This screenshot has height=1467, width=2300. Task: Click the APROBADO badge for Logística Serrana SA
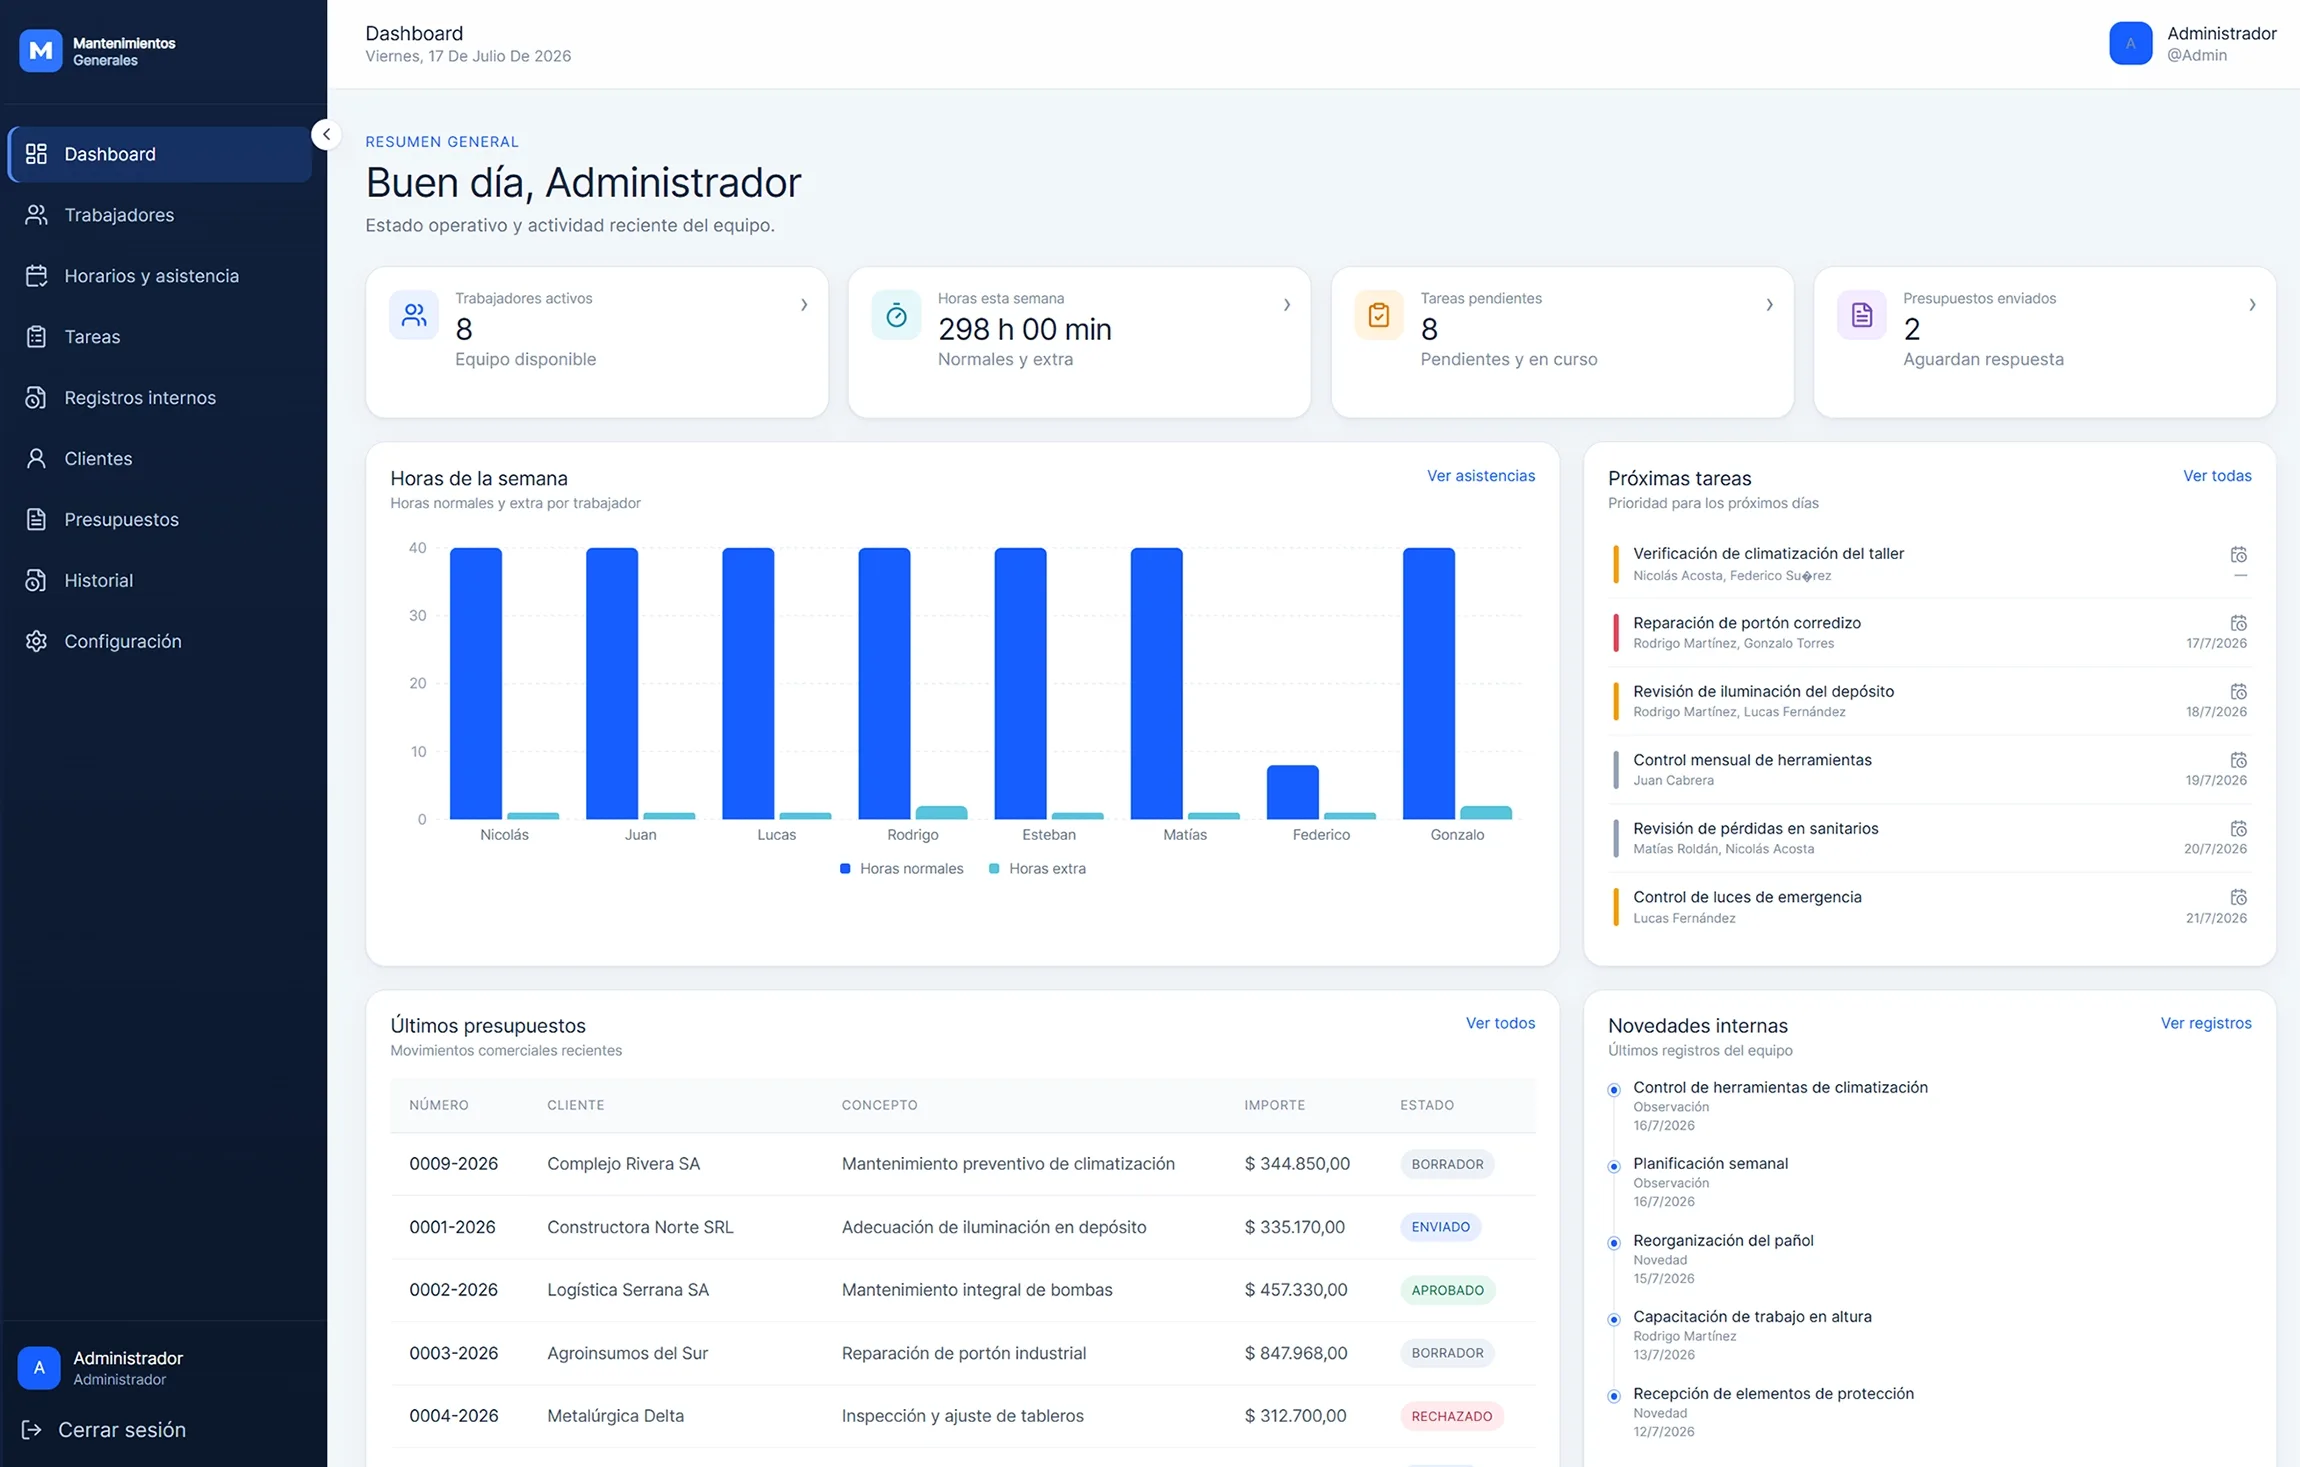1447,1290
